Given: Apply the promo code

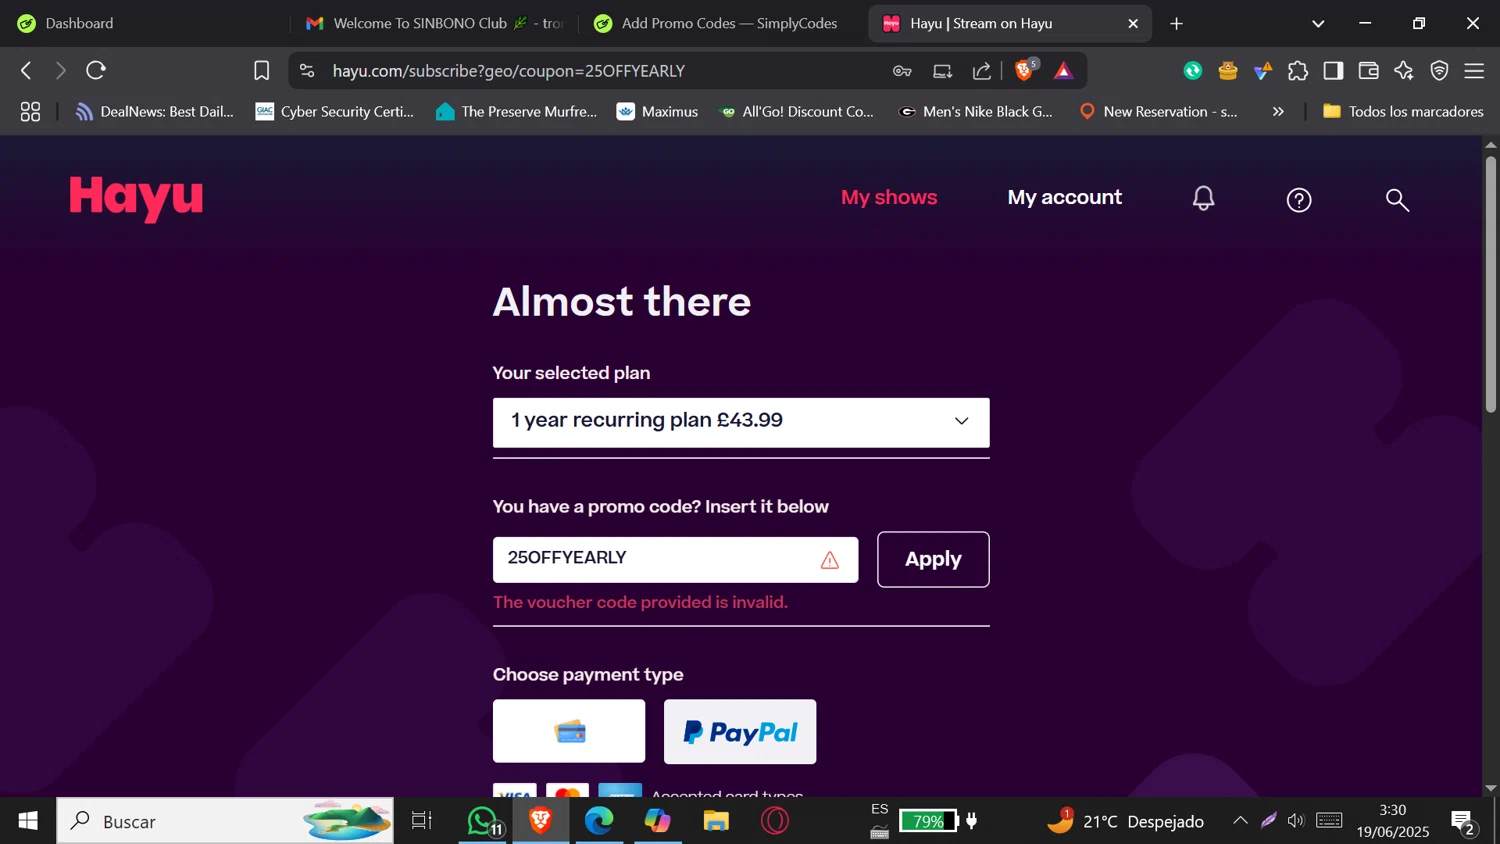Looking at the screenshot, I should pos(933,559).
